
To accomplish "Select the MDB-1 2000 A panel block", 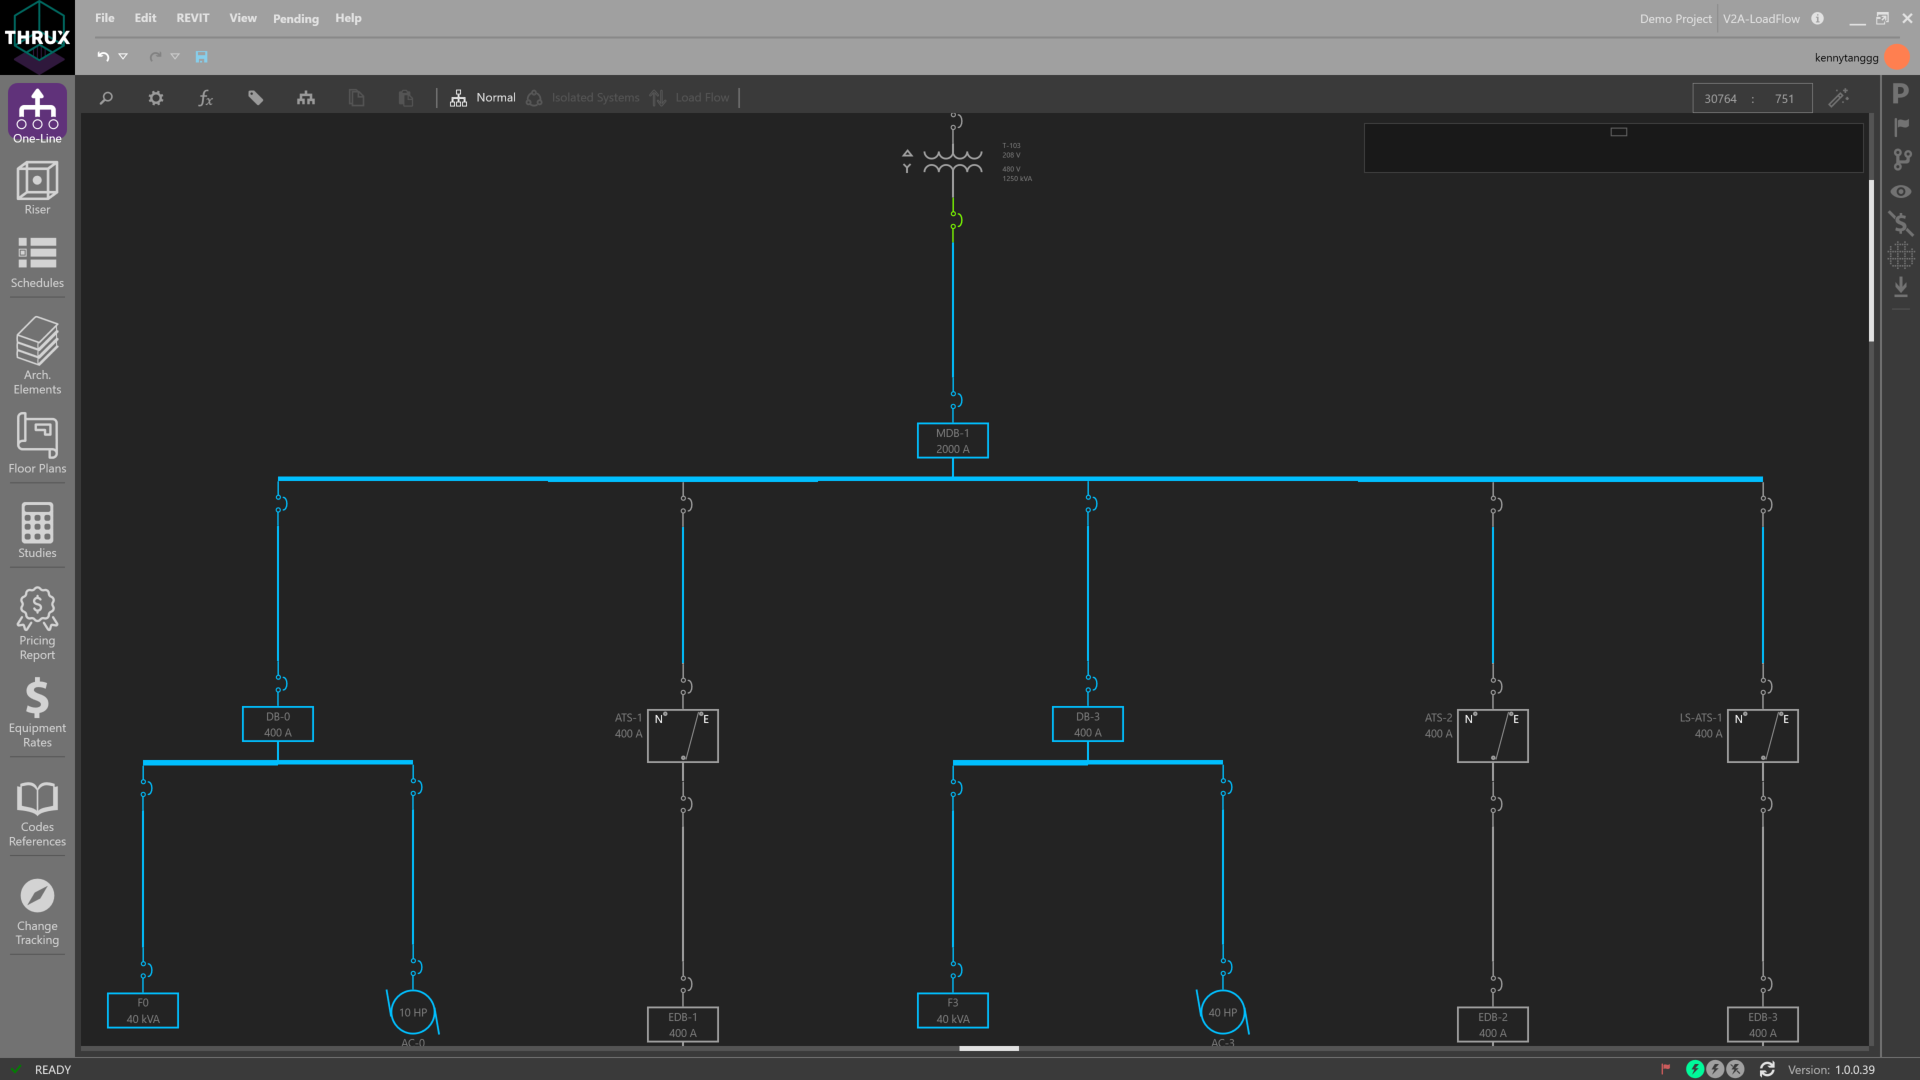I will [x=952, y=441].
